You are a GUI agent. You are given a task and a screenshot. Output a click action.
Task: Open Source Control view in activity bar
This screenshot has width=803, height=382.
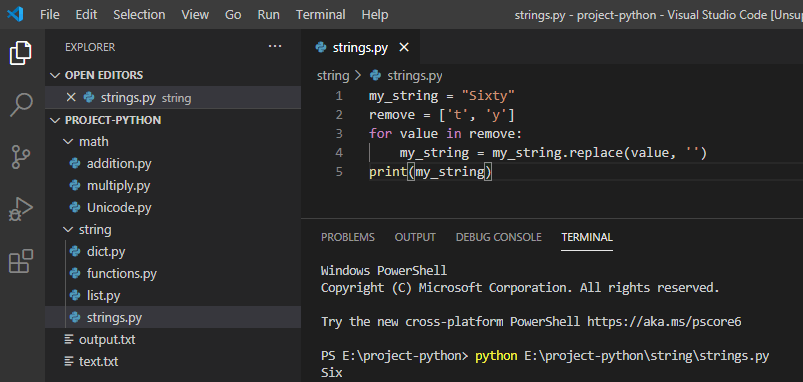(x=21, y=157)
